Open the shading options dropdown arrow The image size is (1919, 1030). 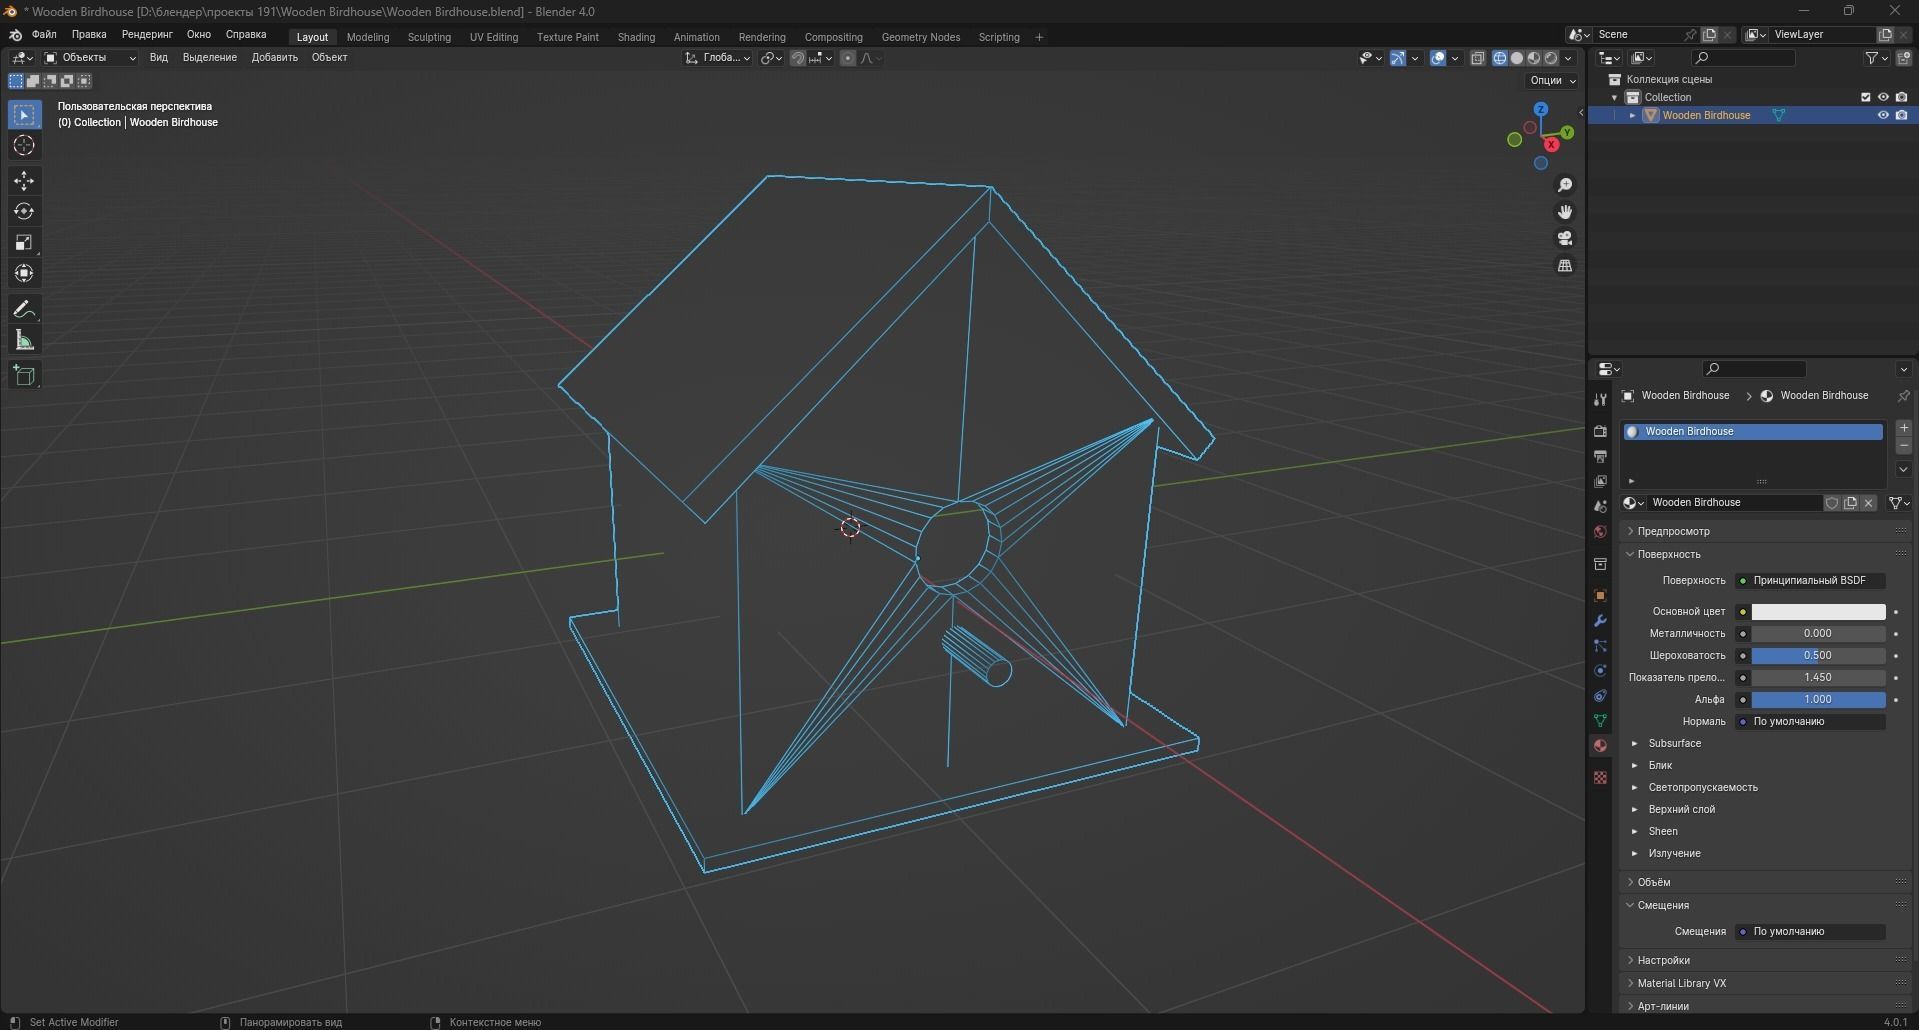[x=1568, y=58]
